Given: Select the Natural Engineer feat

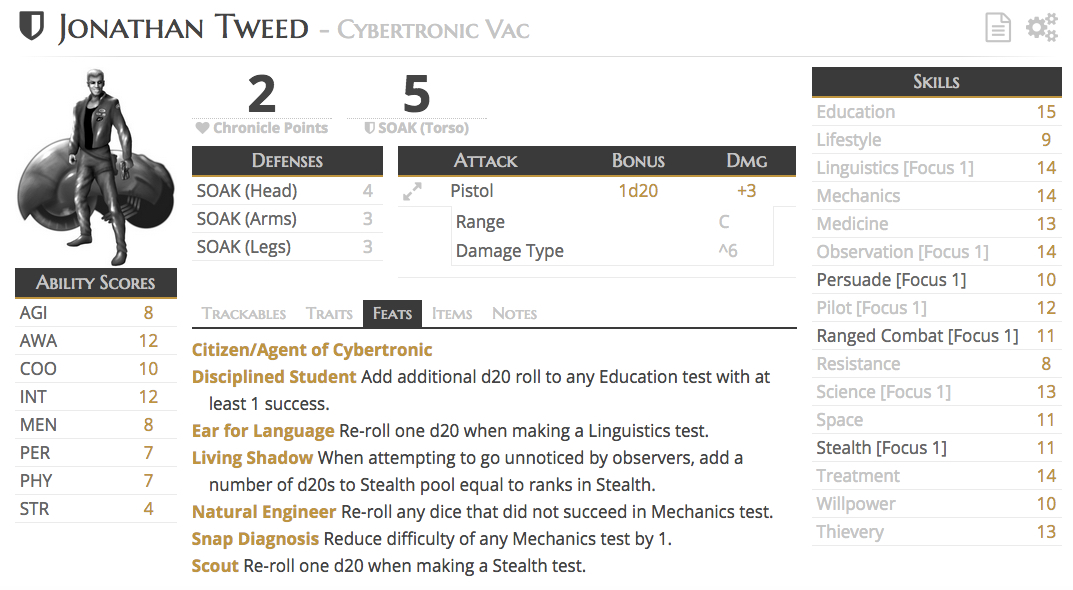Looking at the screenshot, I should pos(263,512).
